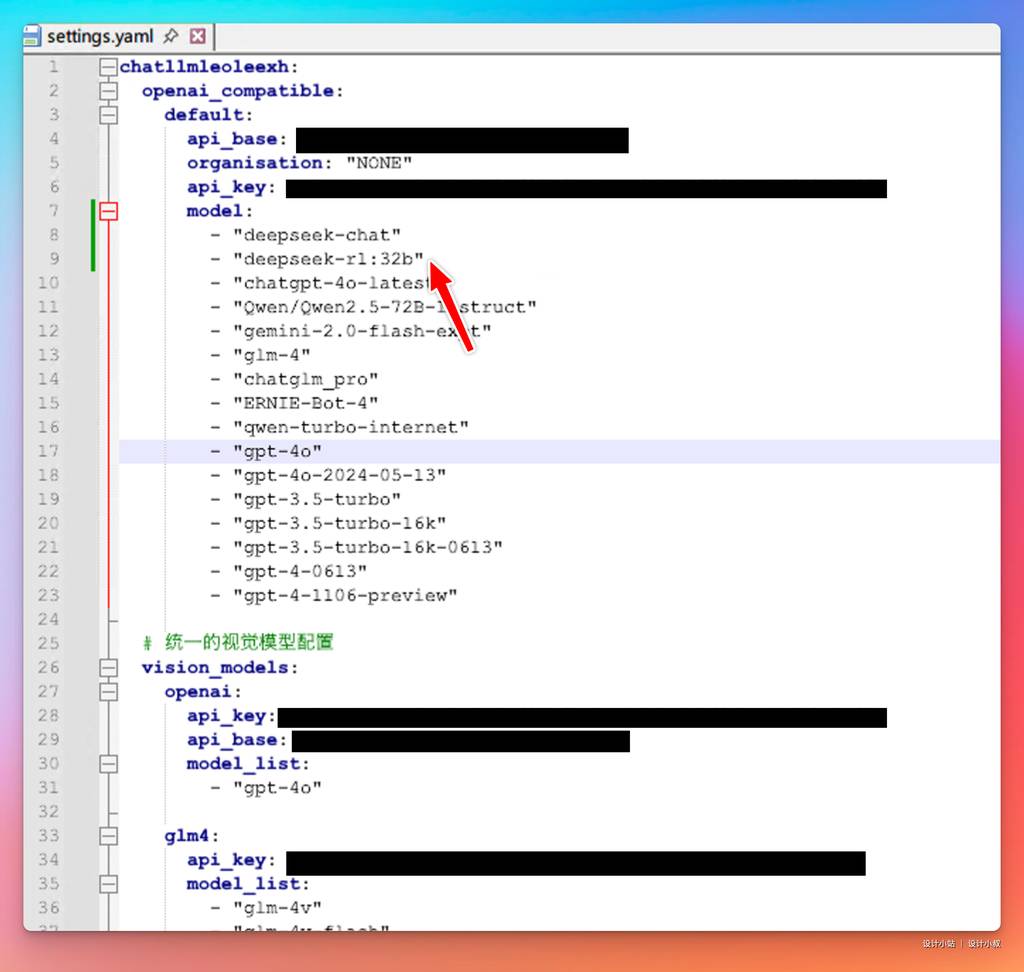Collapse the openai_compatible section fold marker
Screen dimensions: 1024x972
[x=108, y=91]
